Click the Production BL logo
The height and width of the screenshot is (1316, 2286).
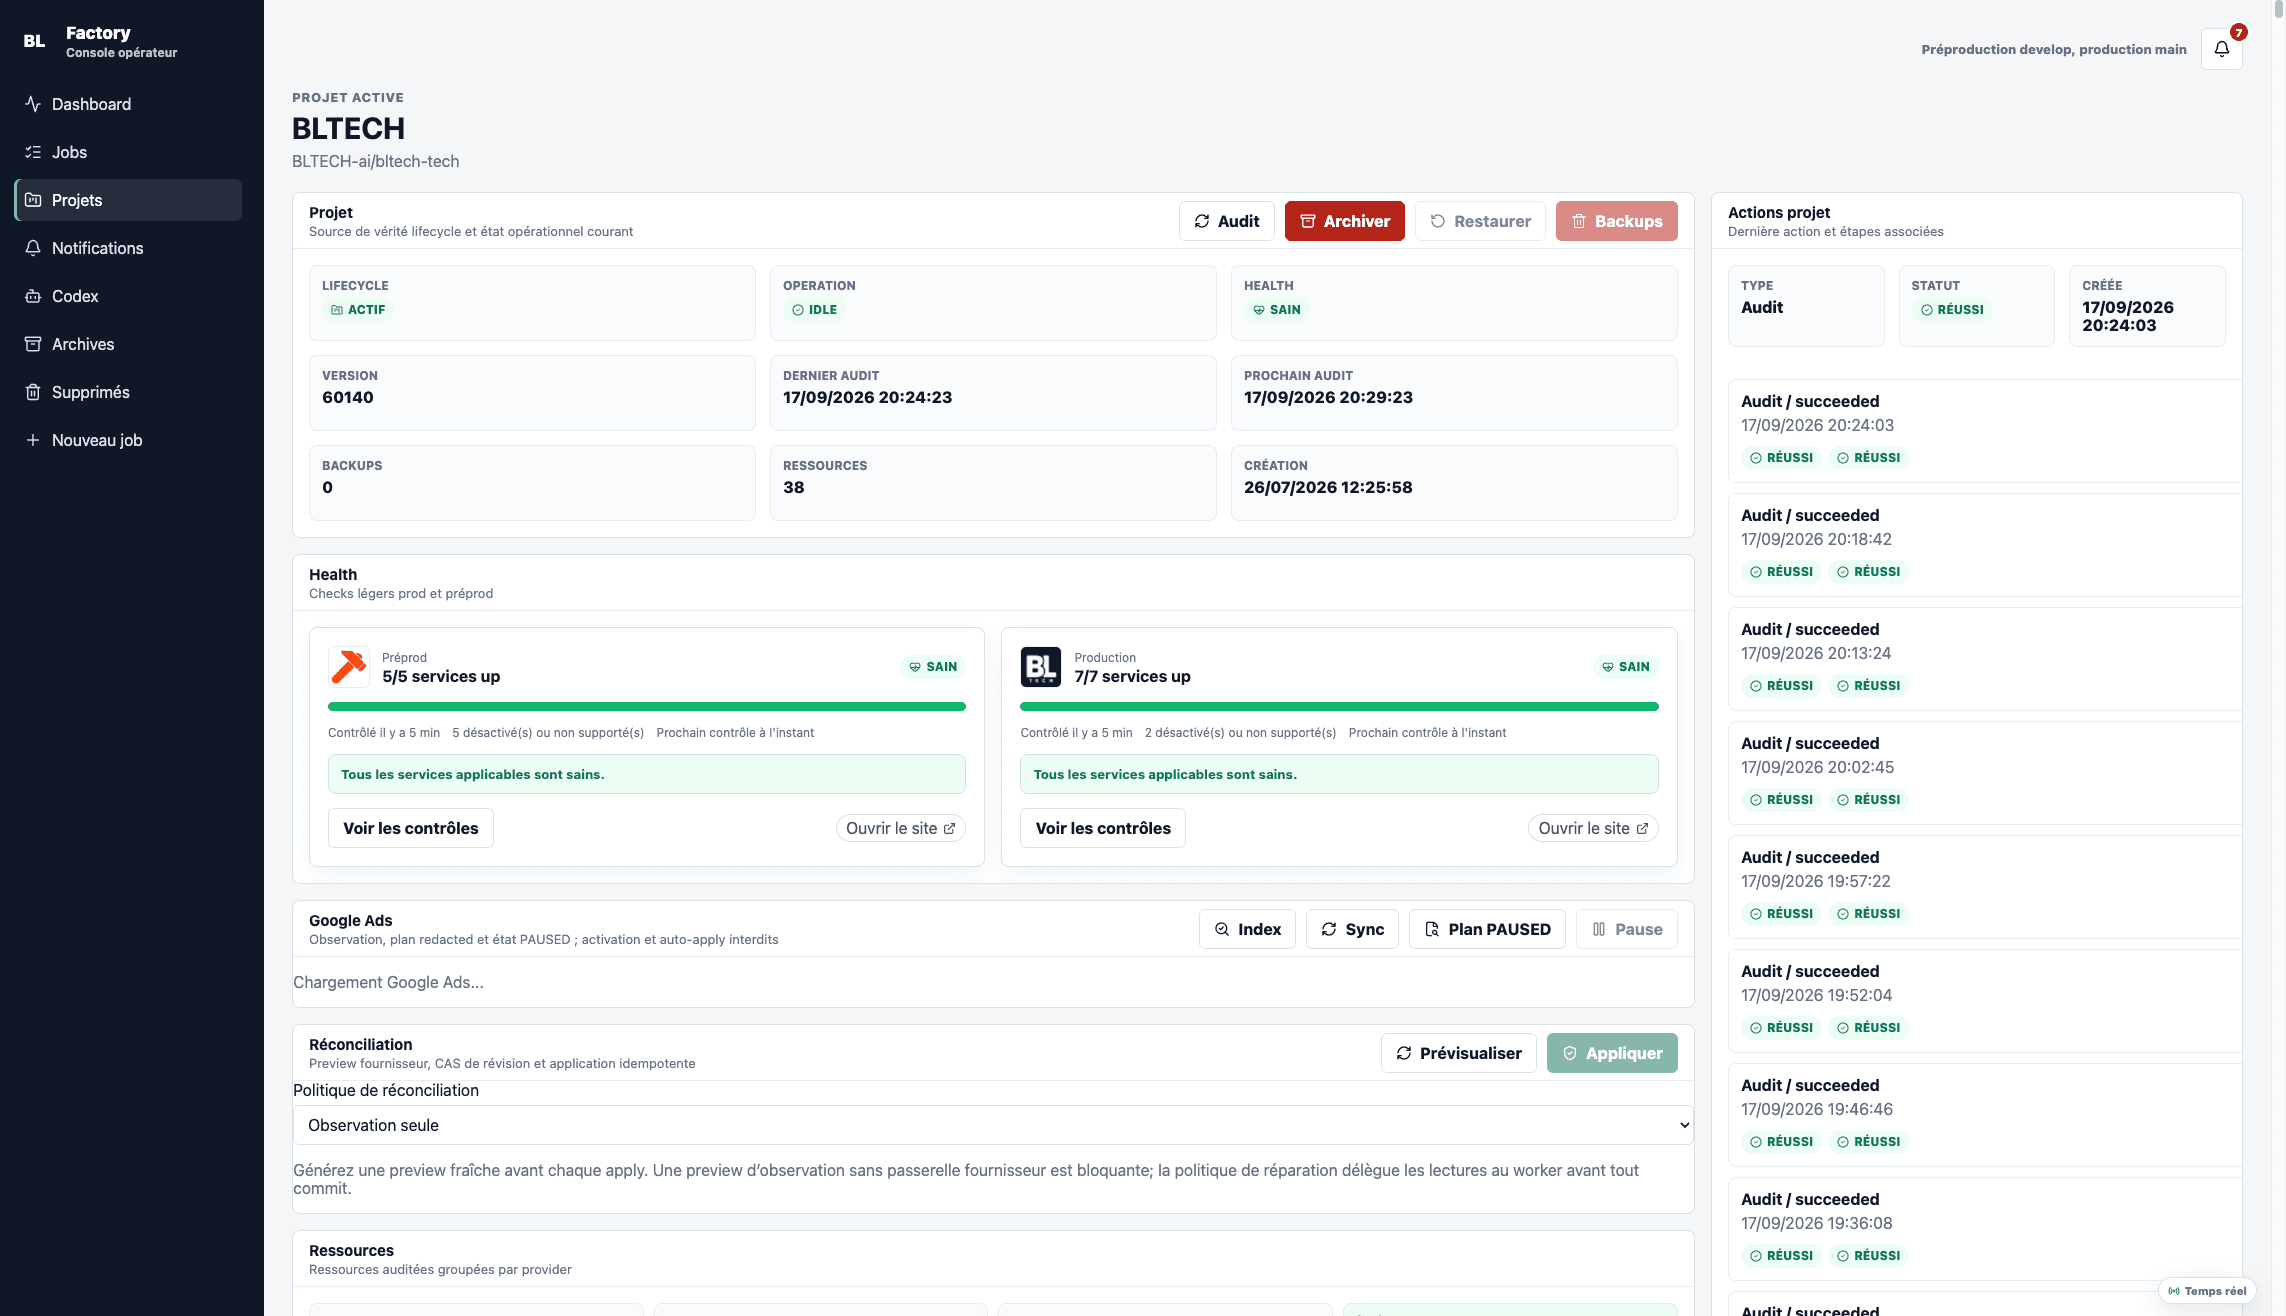click(1041, 667)
